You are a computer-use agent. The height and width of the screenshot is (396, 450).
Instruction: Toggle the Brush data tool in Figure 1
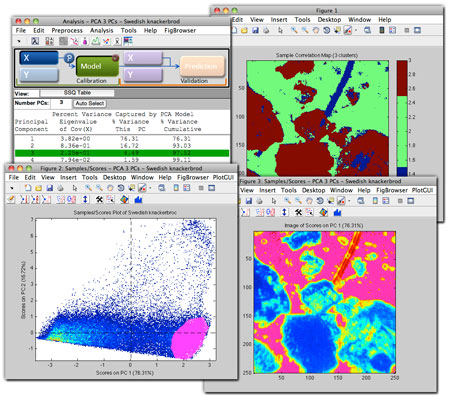[348, 30]
